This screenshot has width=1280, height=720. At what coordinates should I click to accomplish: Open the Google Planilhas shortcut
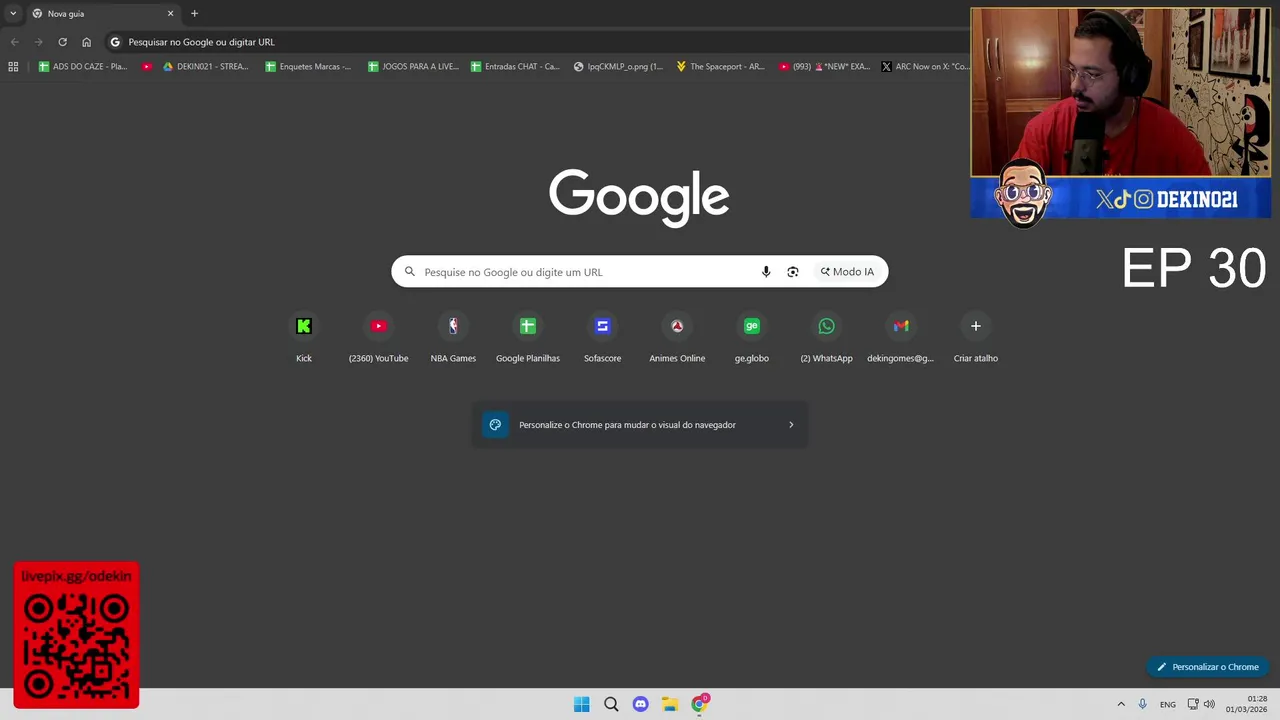(528, 338)
